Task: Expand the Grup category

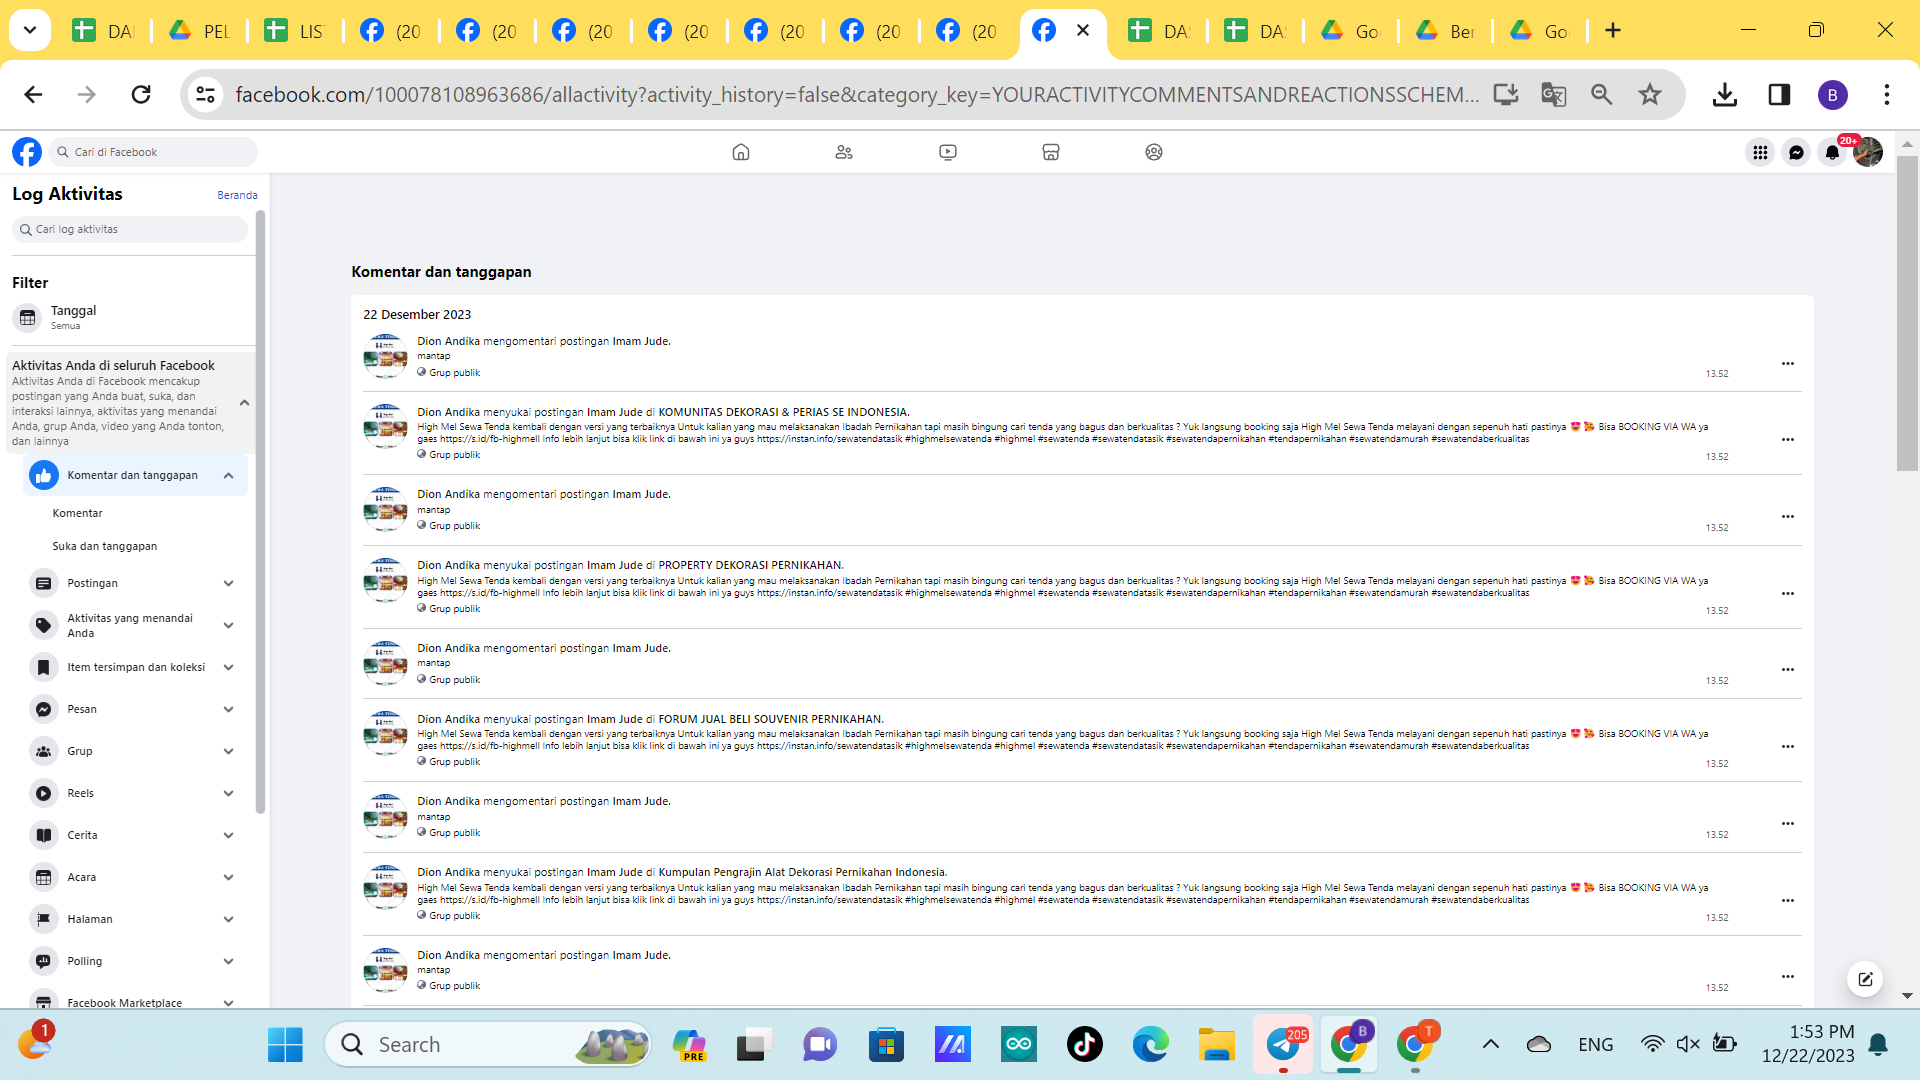Action: 228,751
